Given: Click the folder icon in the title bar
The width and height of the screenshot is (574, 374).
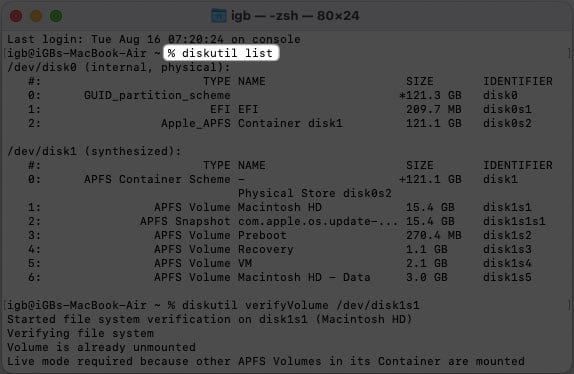Looking at the screenshot, I should [x=219, y=16].
